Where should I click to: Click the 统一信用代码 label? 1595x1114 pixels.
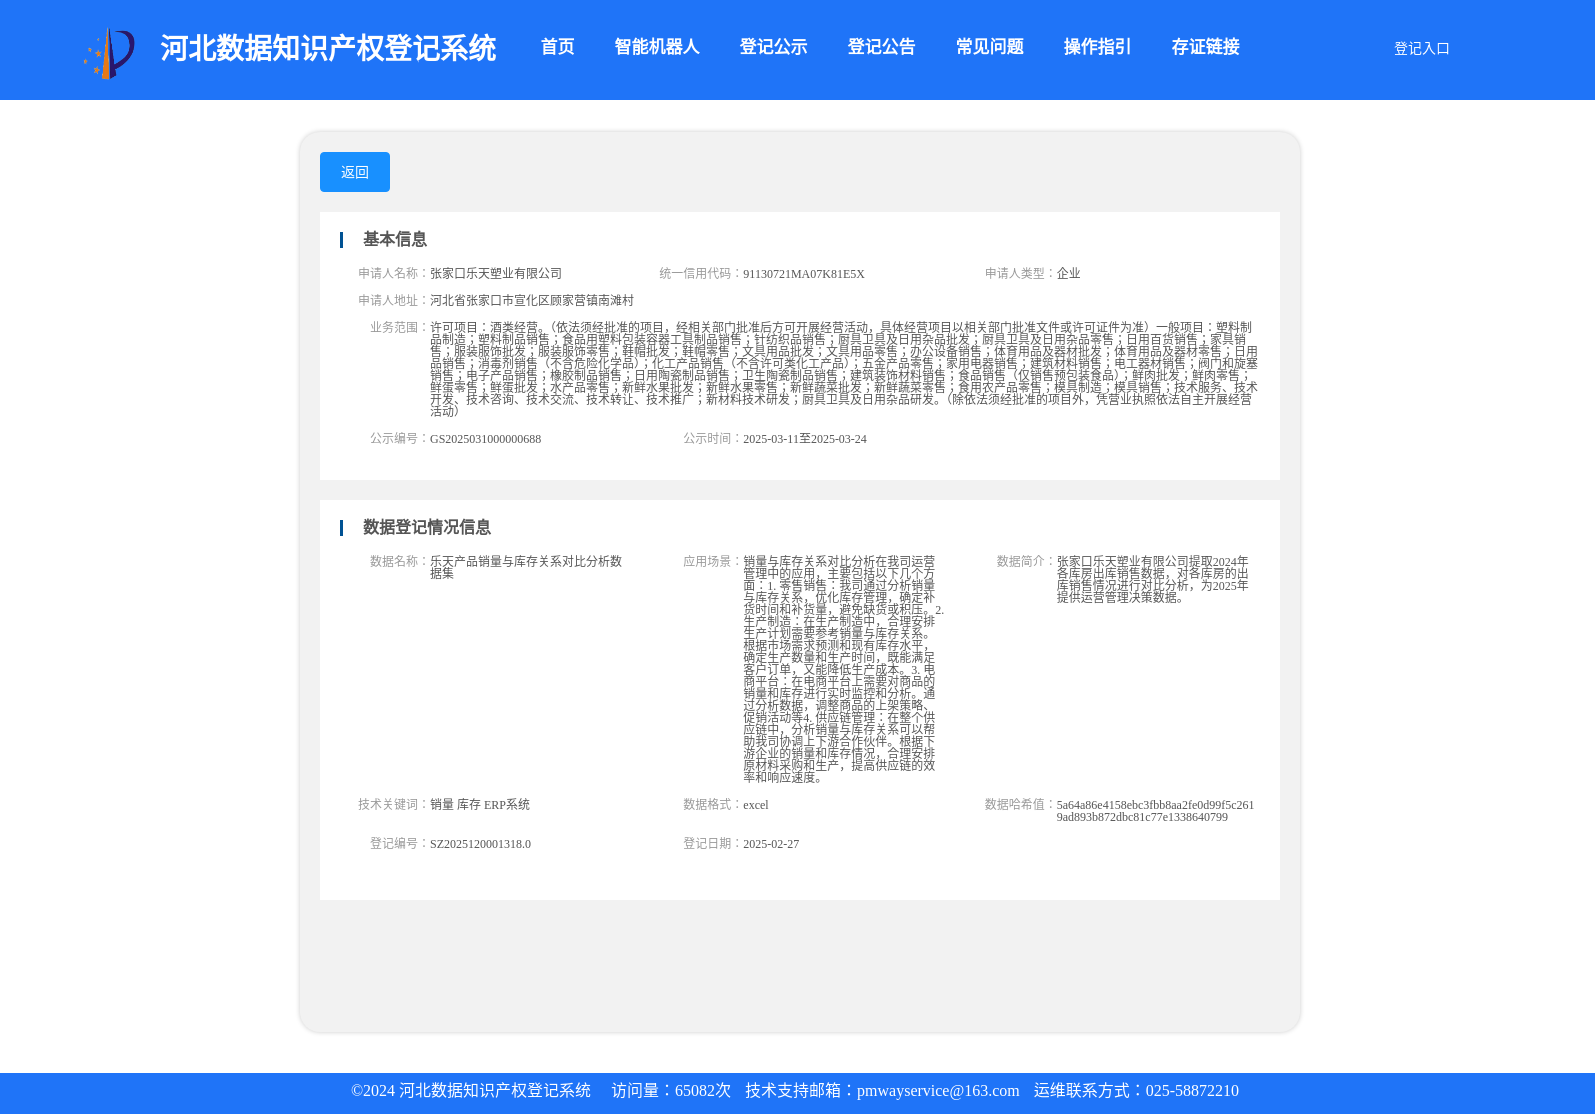click(700, 273)
